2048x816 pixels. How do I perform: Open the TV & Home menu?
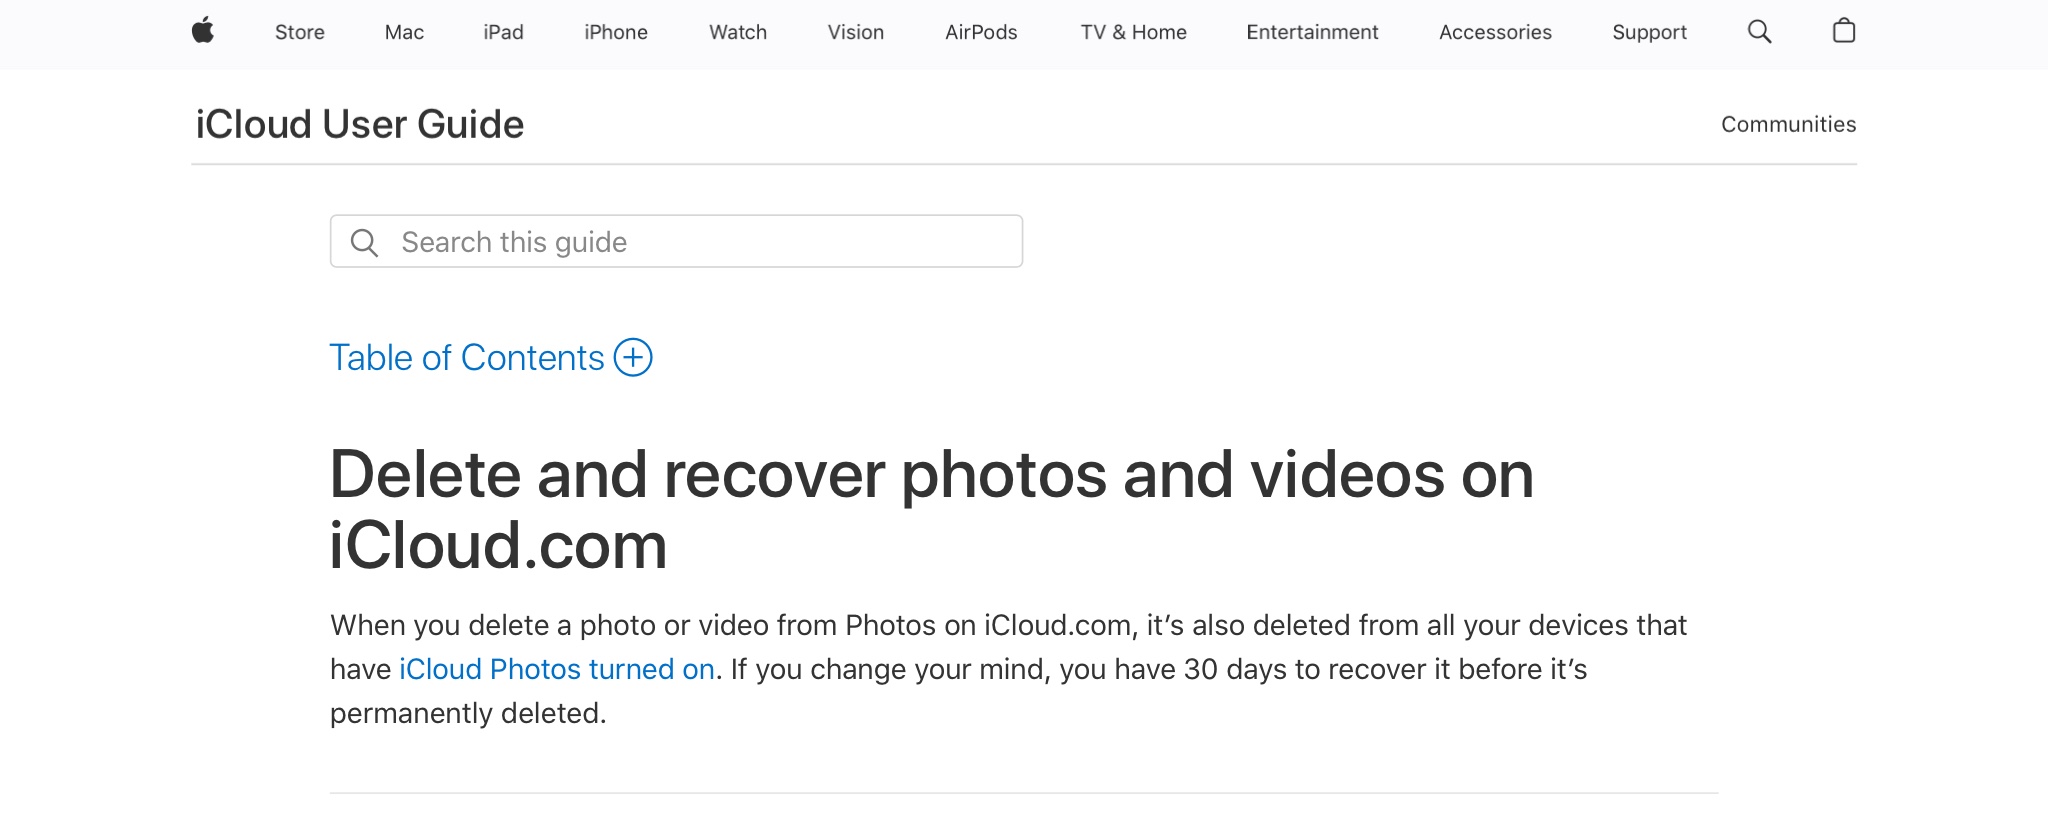[x=1133, y=32]
